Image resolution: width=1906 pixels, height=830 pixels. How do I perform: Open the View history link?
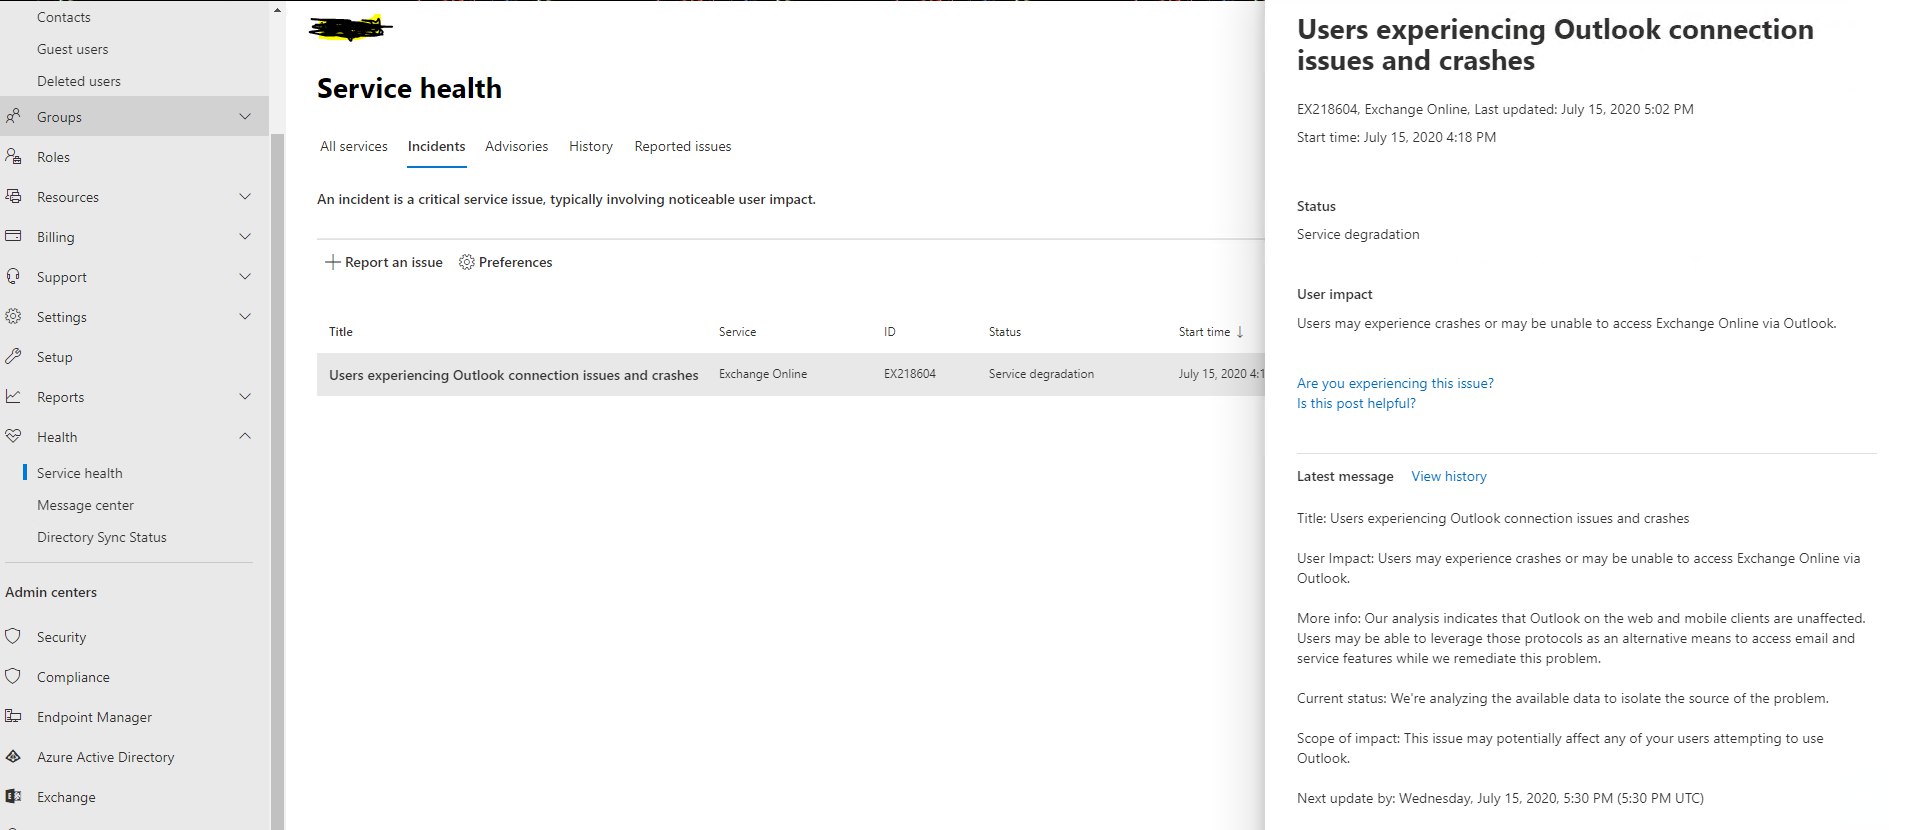click(x=1449, y=476)
